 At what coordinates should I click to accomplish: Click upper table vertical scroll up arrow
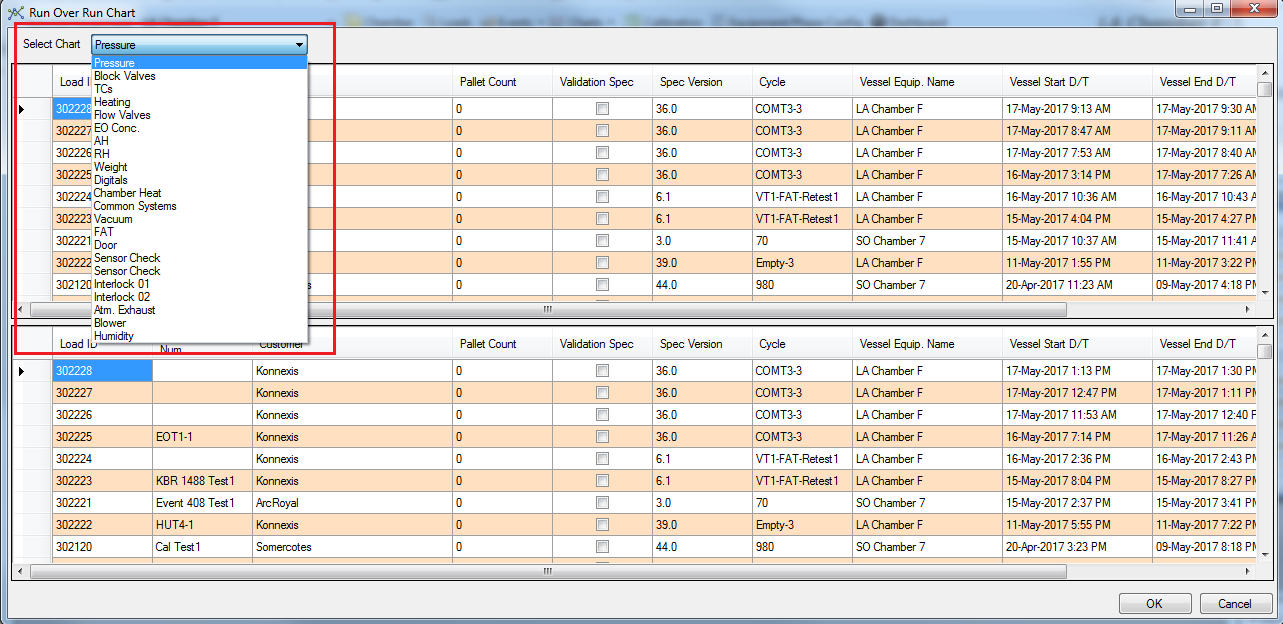(1264, 74)
